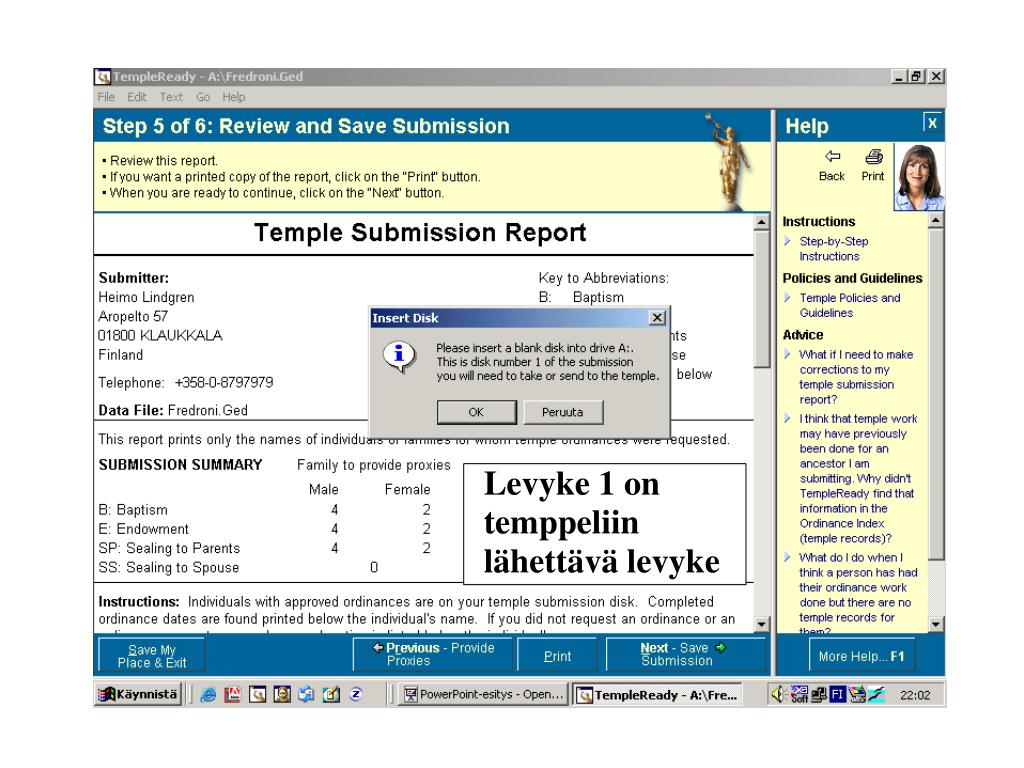Open 'What if I need to make corrections' advice
This screenshot has height=768, width=1024.
[x=856, y=377]
